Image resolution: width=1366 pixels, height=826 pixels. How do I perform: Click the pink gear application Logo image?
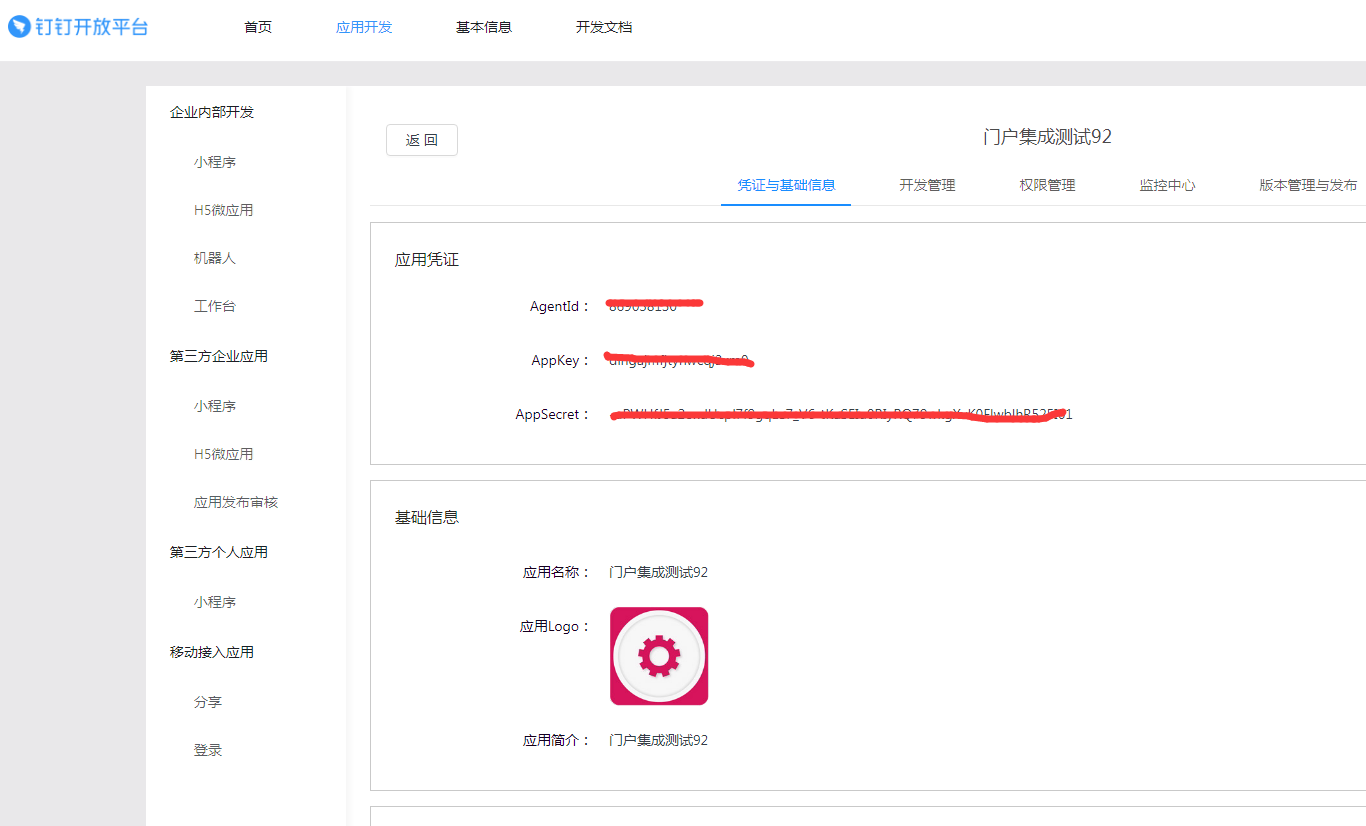[659, 656]
